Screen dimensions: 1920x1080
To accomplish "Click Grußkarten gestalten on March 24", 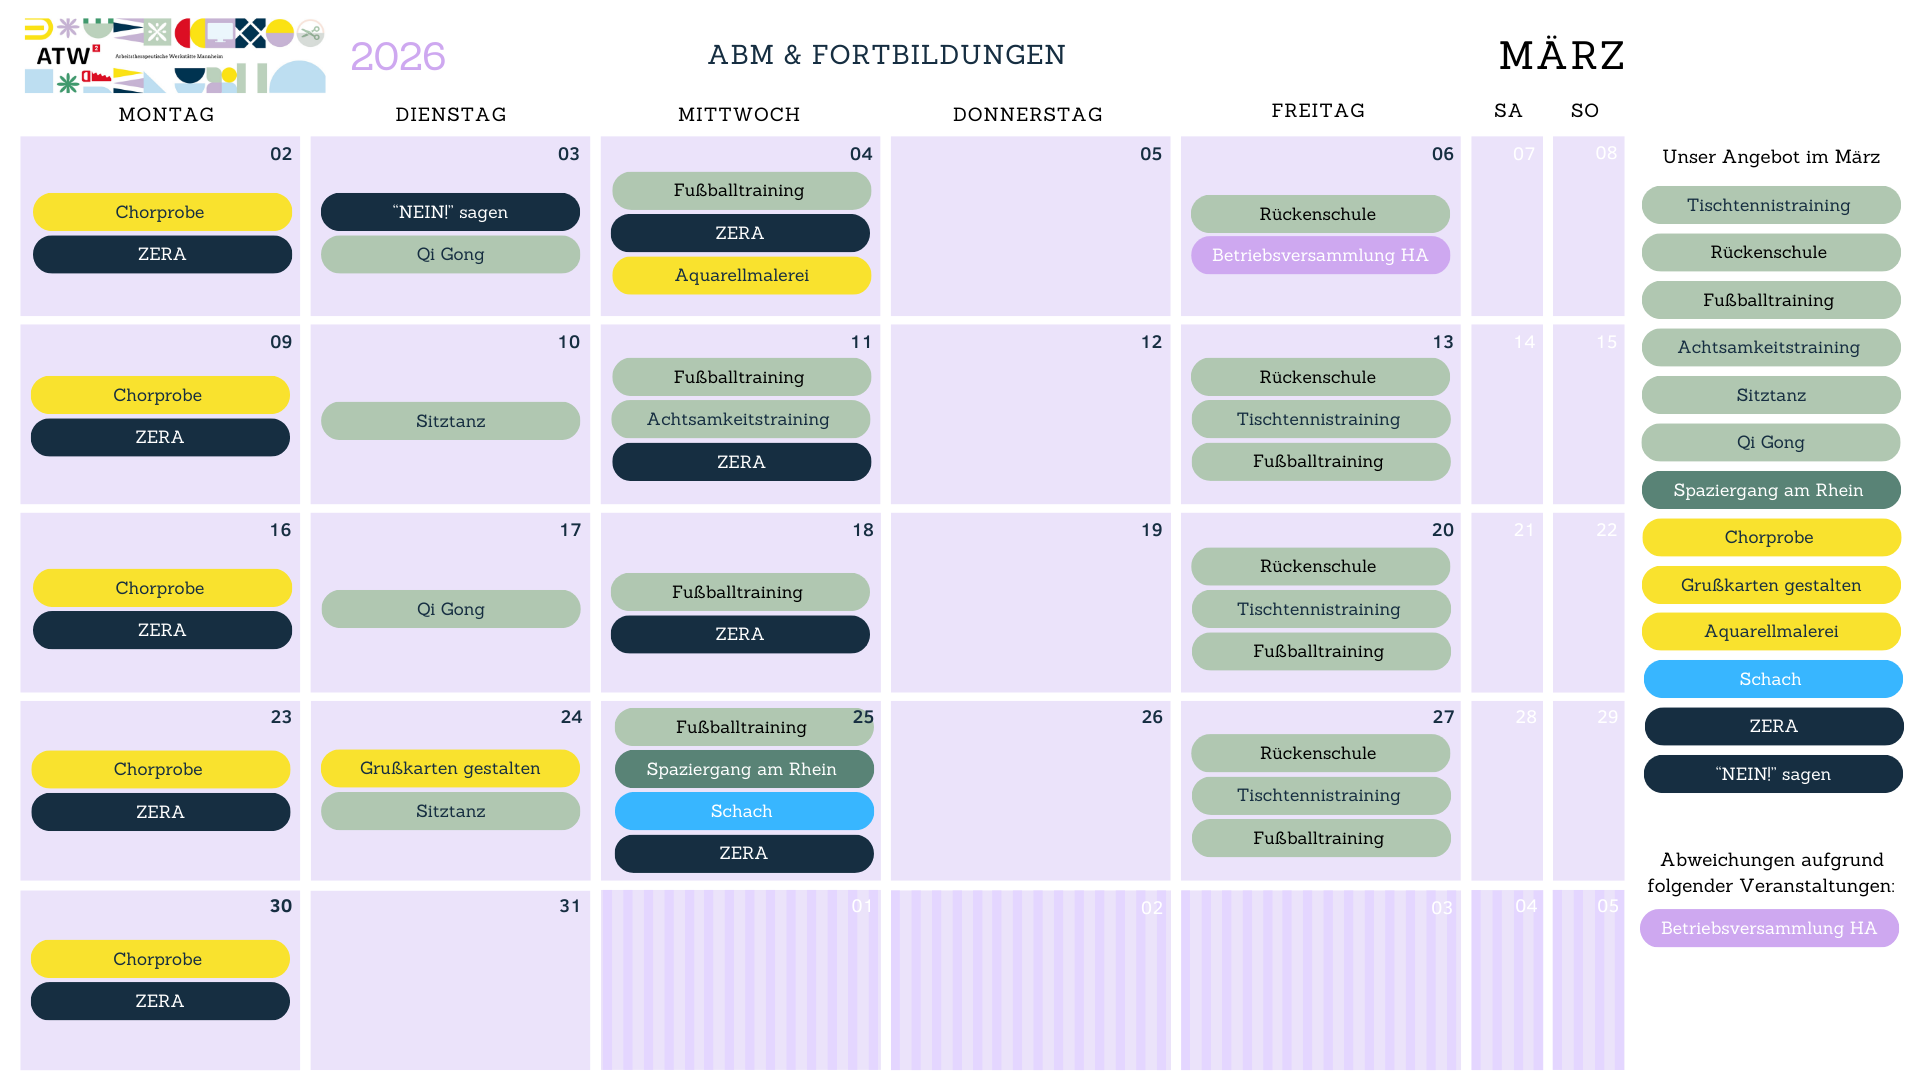I will coord(450,768).
